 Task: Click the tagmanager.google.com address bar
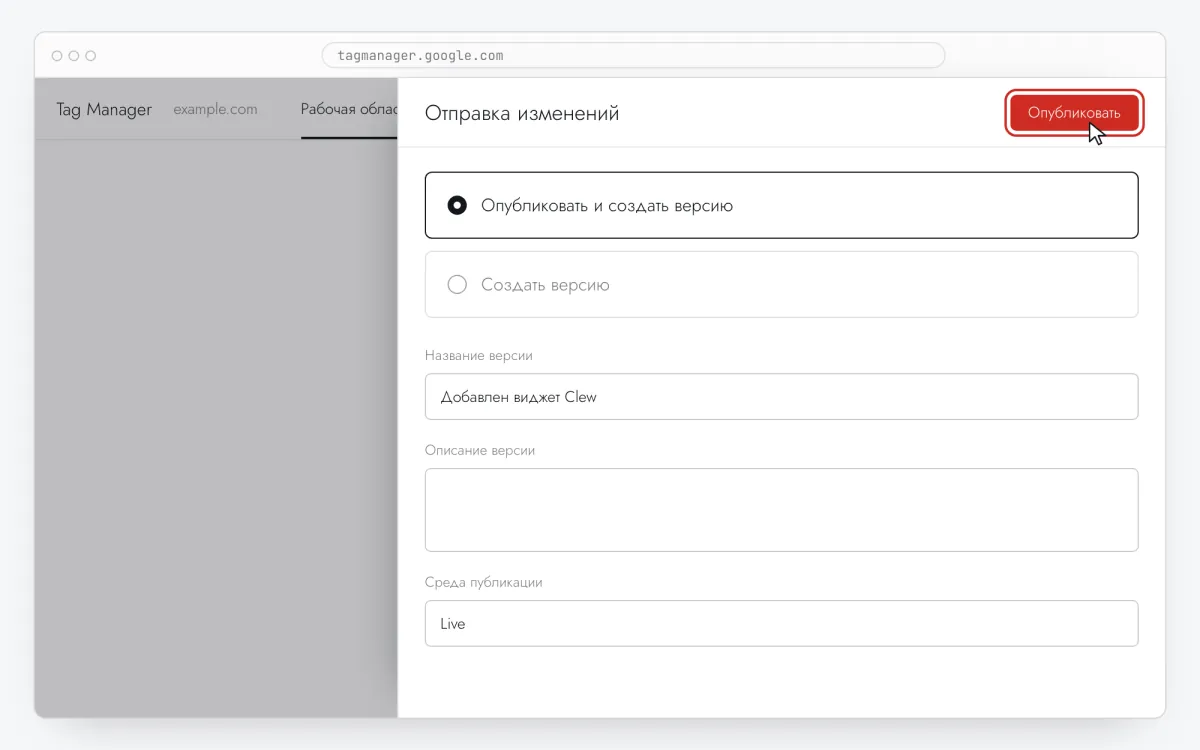(633, 55)
